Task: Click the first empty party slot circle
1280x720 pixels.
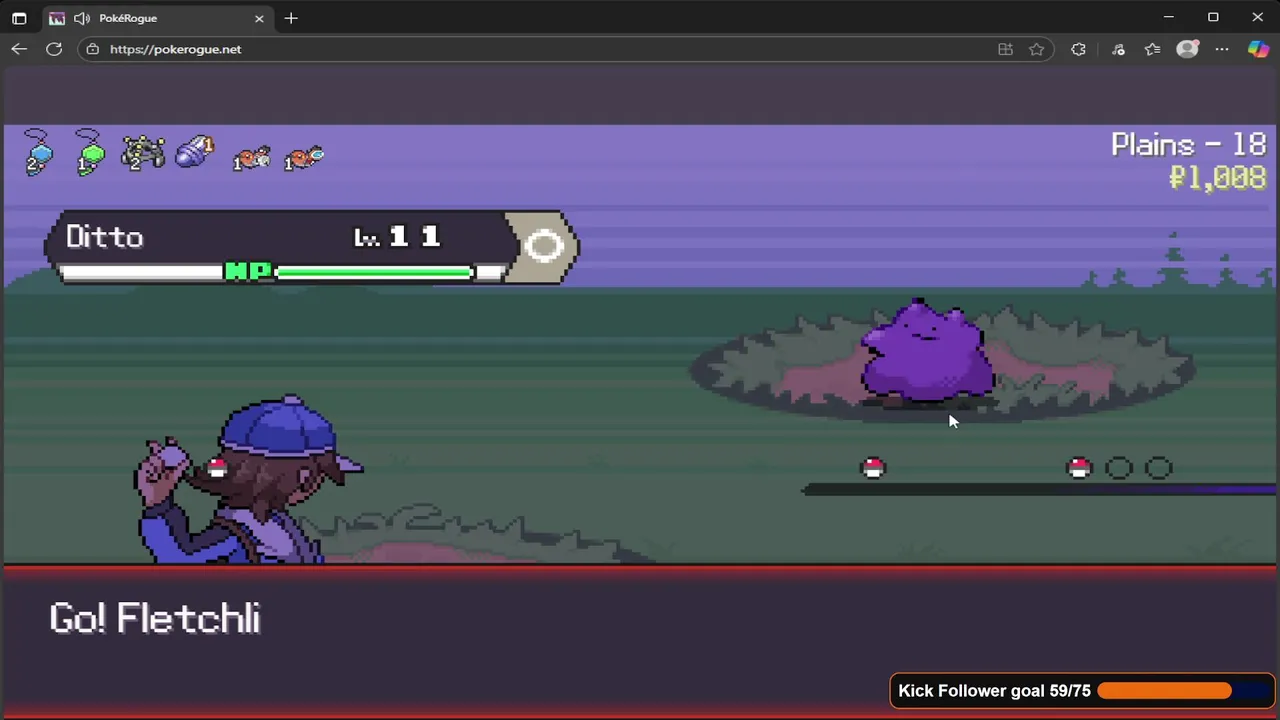Action: 1119,467
